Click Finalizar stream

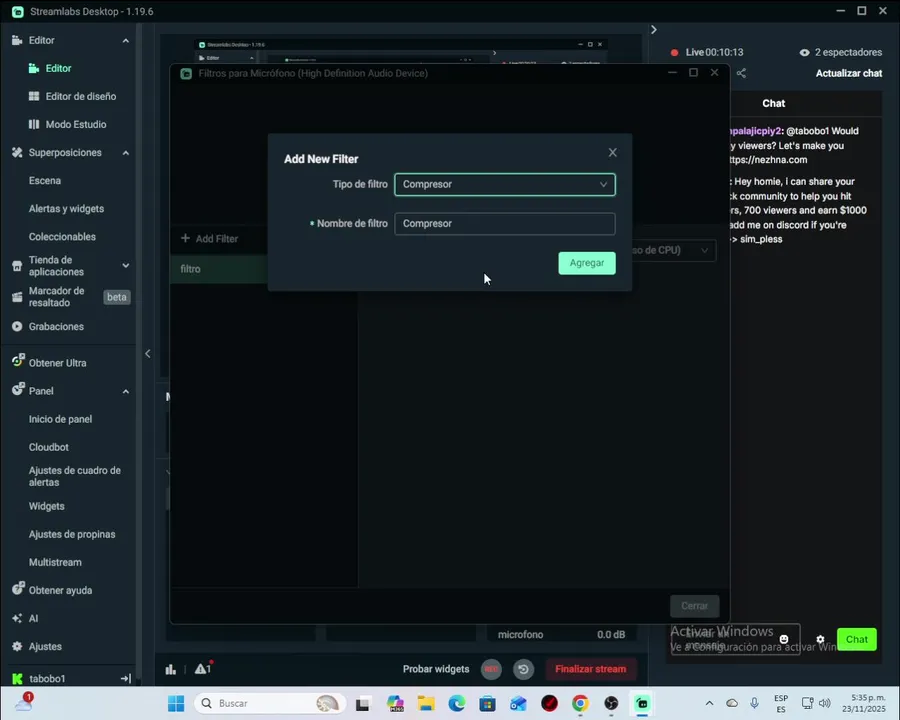(x=591, y=669)
